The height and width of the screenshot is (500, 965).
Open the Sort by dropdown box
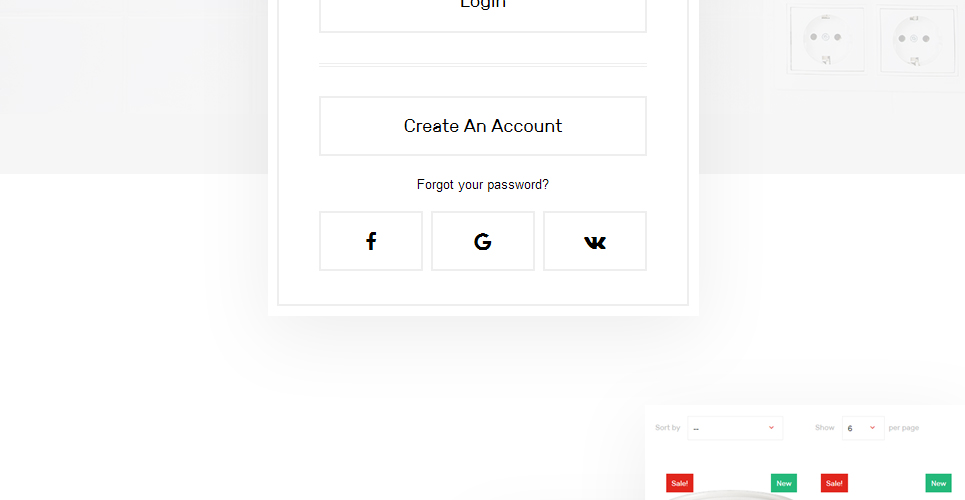(735, 428)
